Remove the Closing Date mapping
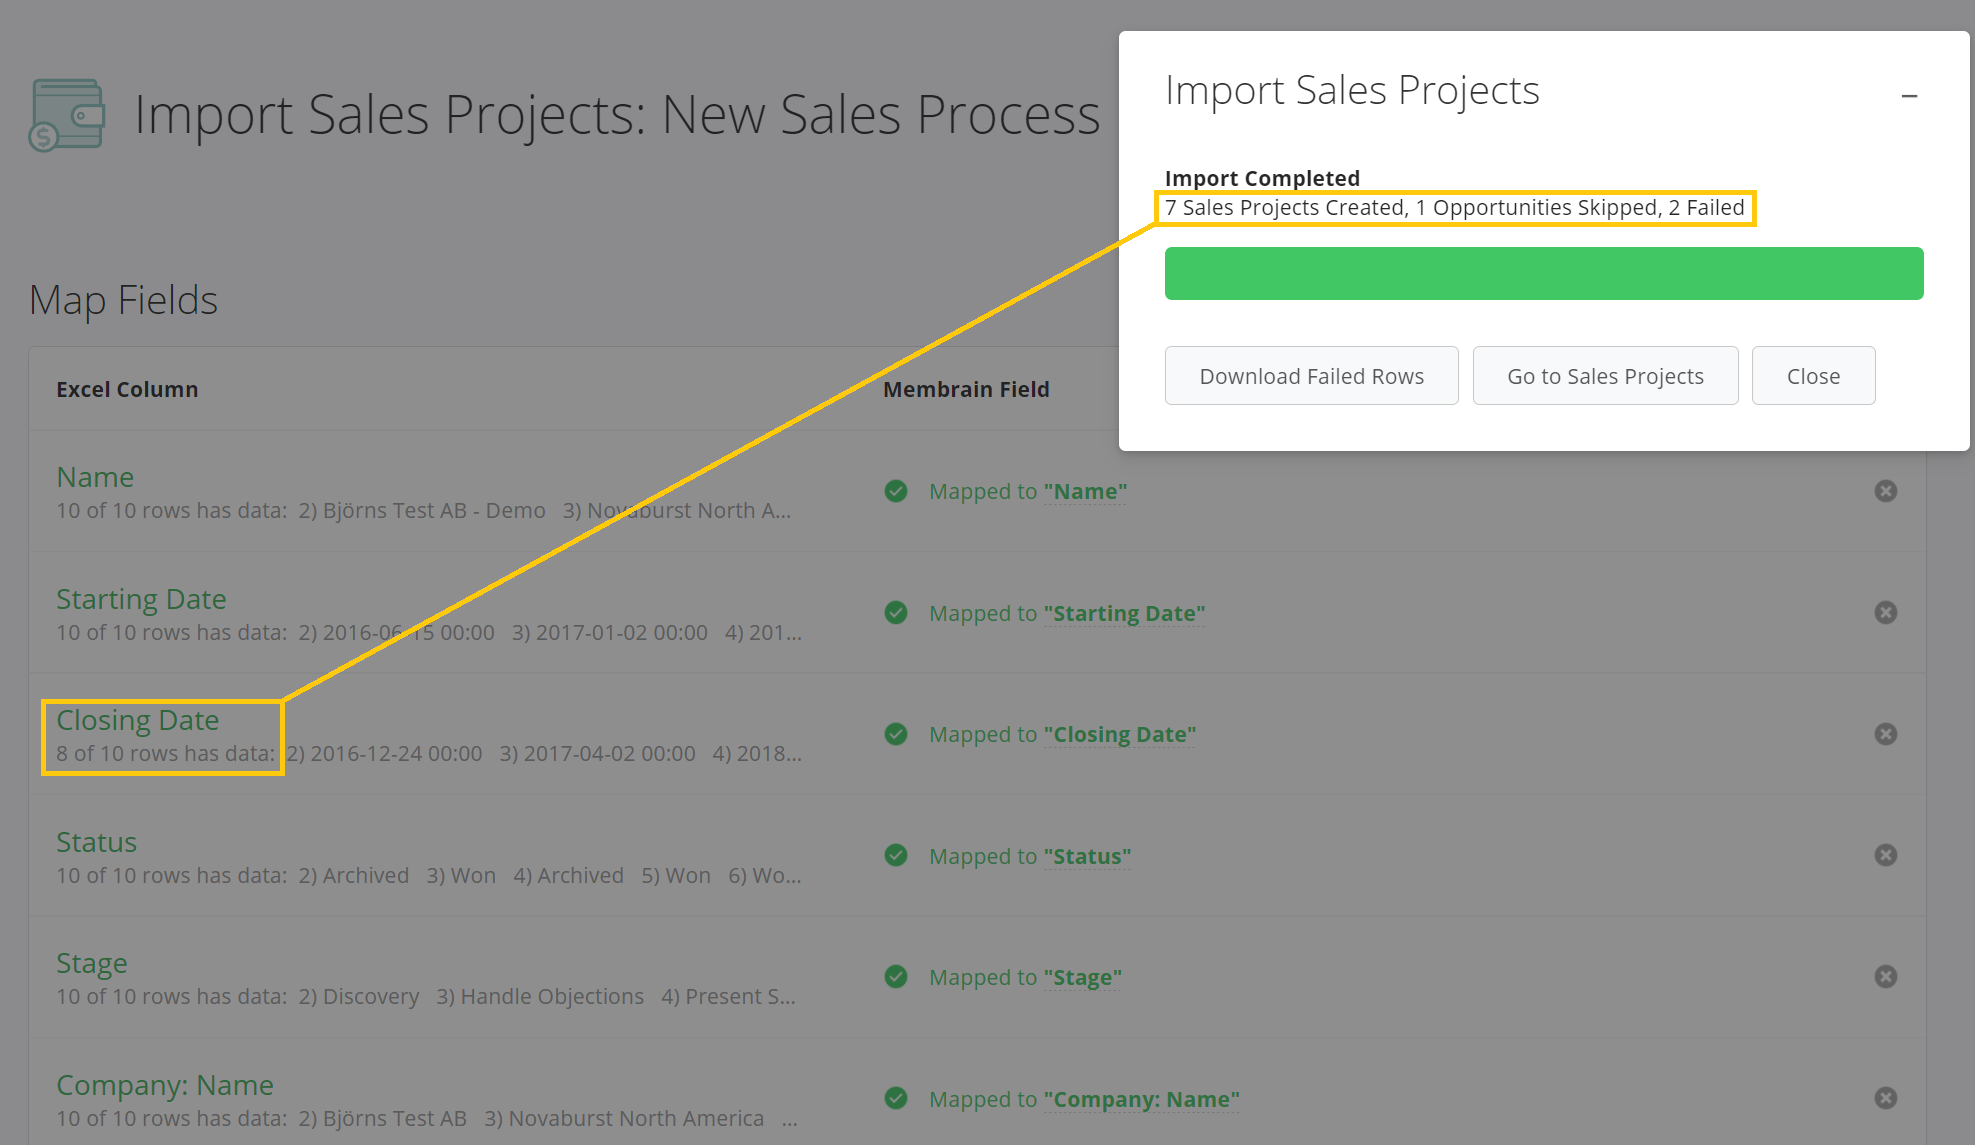Screen dimensions: 1975x1145 coord(1885,734)
